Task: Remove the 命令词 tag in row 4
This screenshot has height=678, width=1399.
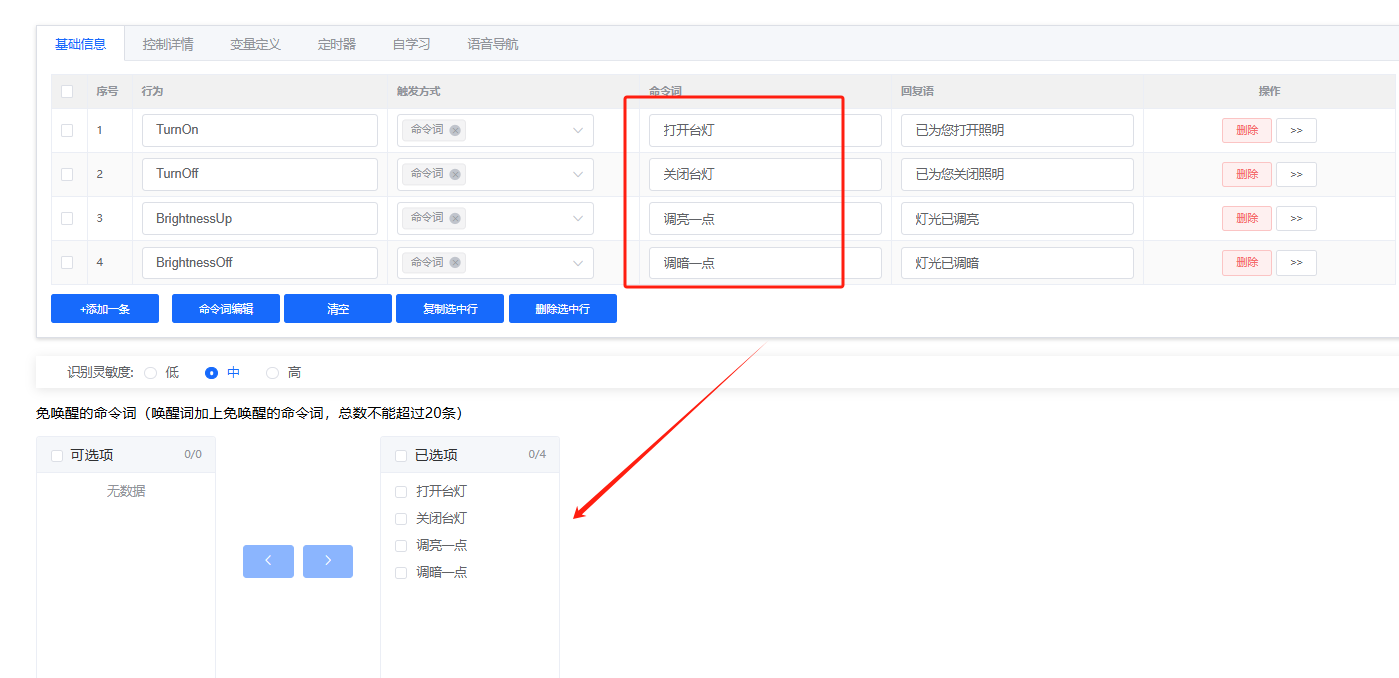Action: pos(457,262)
